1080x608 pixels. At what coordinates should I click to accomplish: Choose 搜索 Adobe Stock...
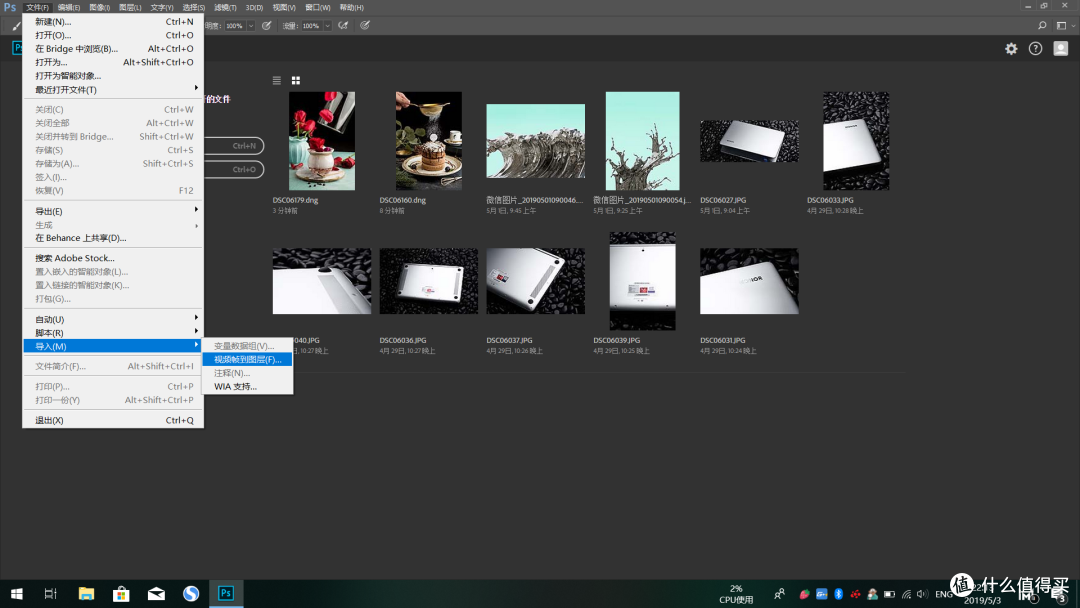114,258
